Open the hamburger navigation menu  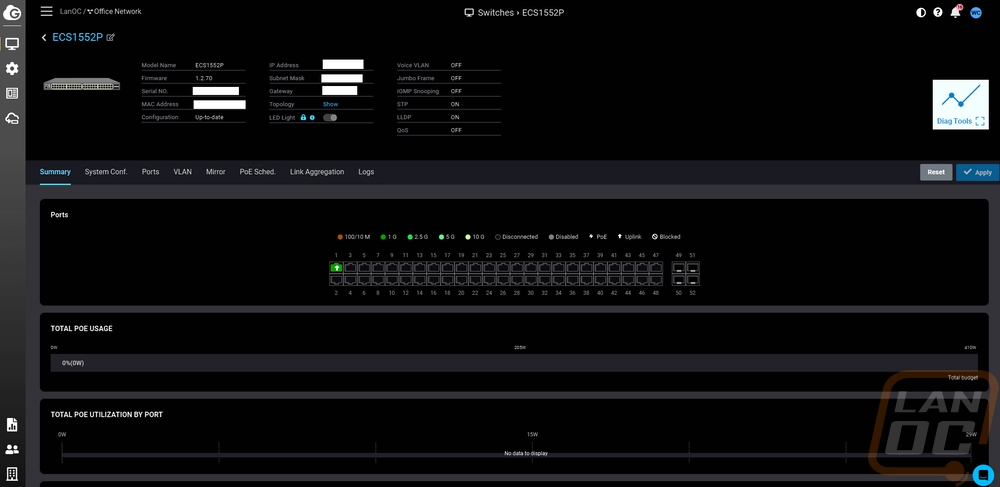click(x=46, y=11)
